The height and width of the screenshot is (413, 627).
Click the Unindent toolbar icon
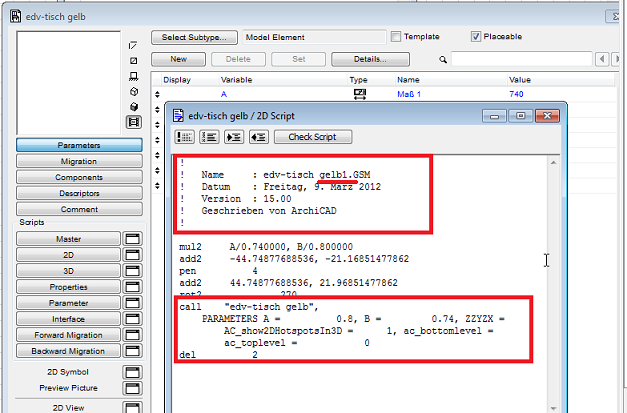point(259,137)
